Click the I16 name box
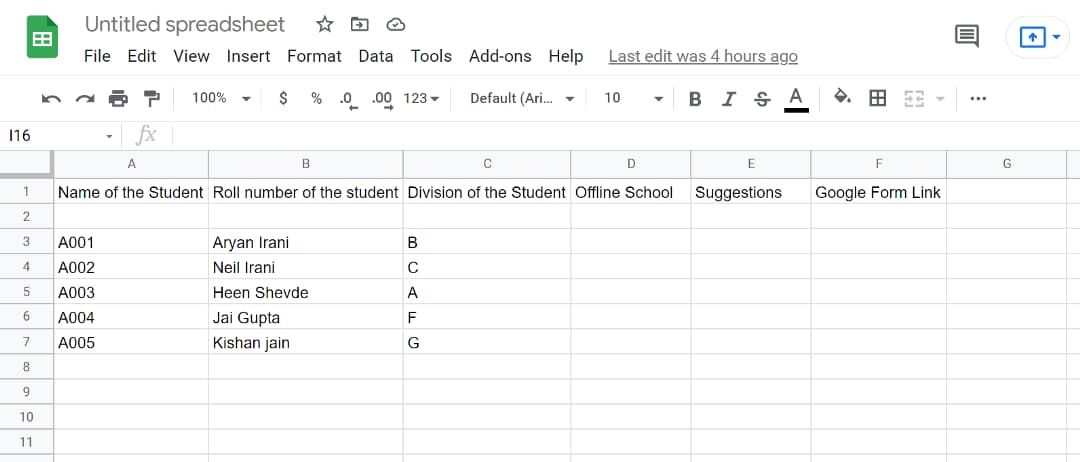1080x462 pixels. click(x=52, y=136)
